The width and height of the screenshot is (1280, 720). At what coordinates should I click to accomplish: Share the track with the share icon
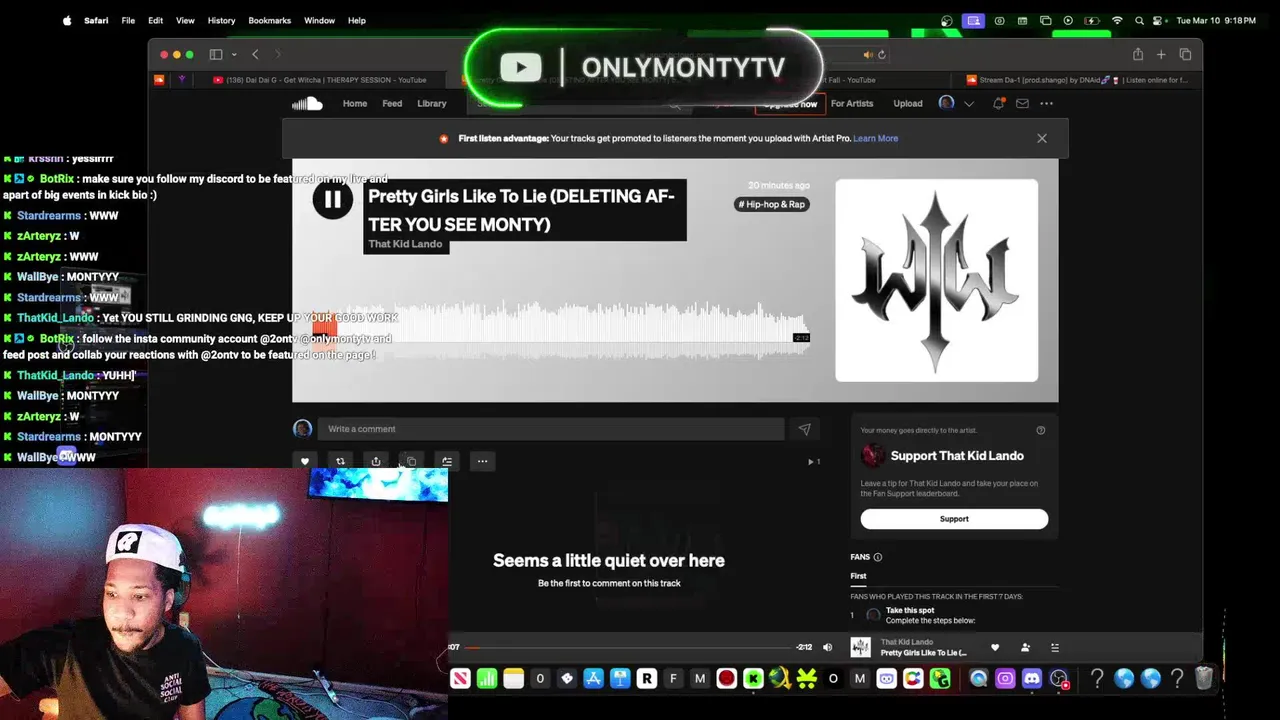pyautogui.click(x=376, y=461)
